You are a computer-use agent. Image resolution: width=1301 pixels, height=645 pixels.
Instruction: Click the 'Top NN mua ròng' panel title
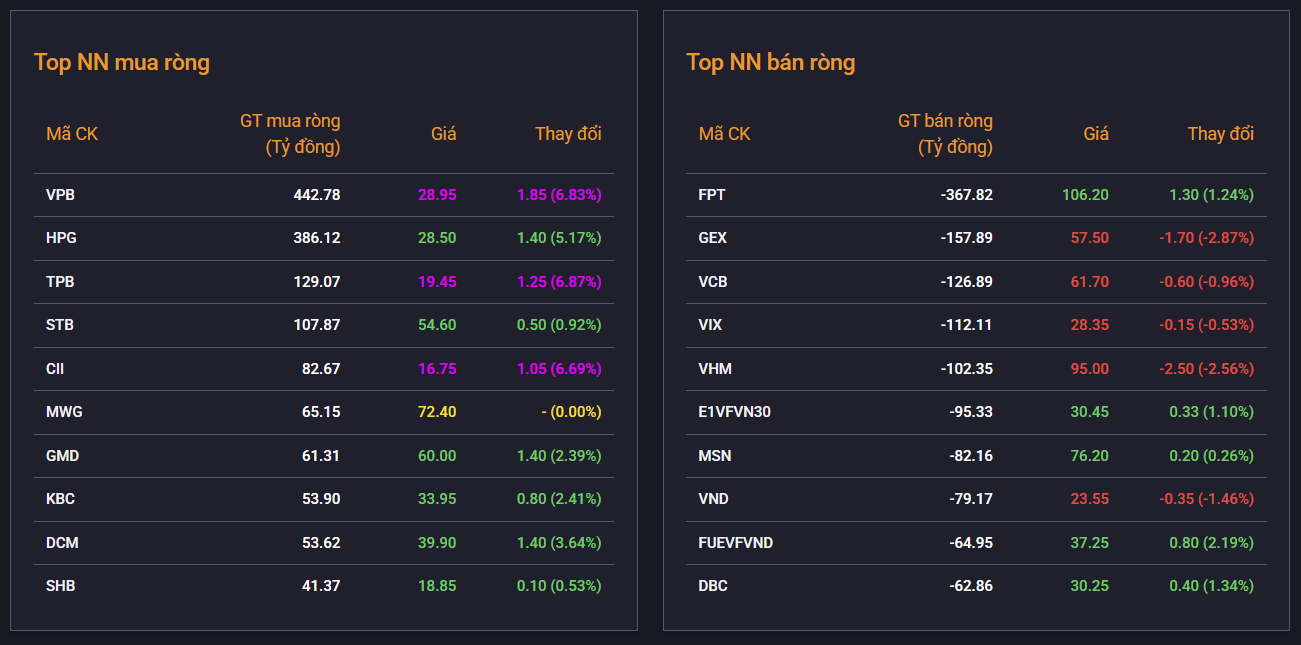[122, 62]
